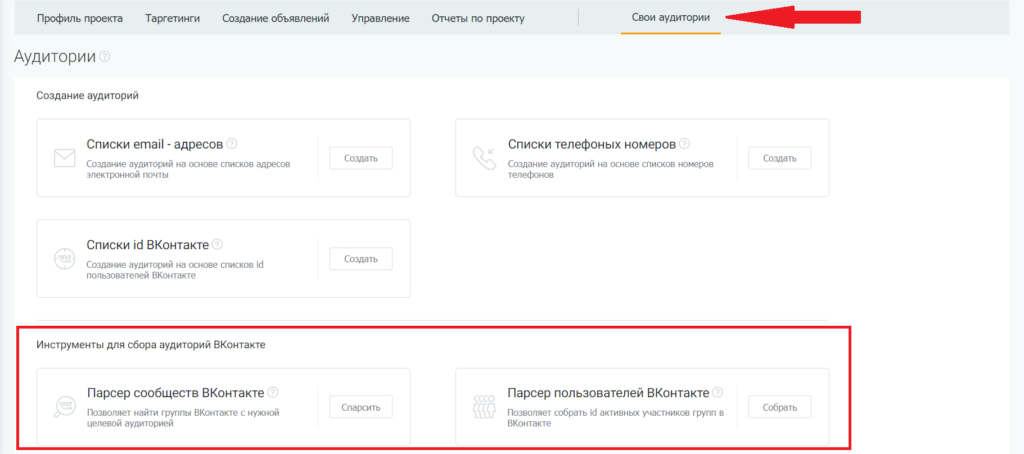Open help icon beside Парсер пользователей ВКонтакте
Image resolution: width=1024 pixels, height=454 pixels.
click(718, 393)
